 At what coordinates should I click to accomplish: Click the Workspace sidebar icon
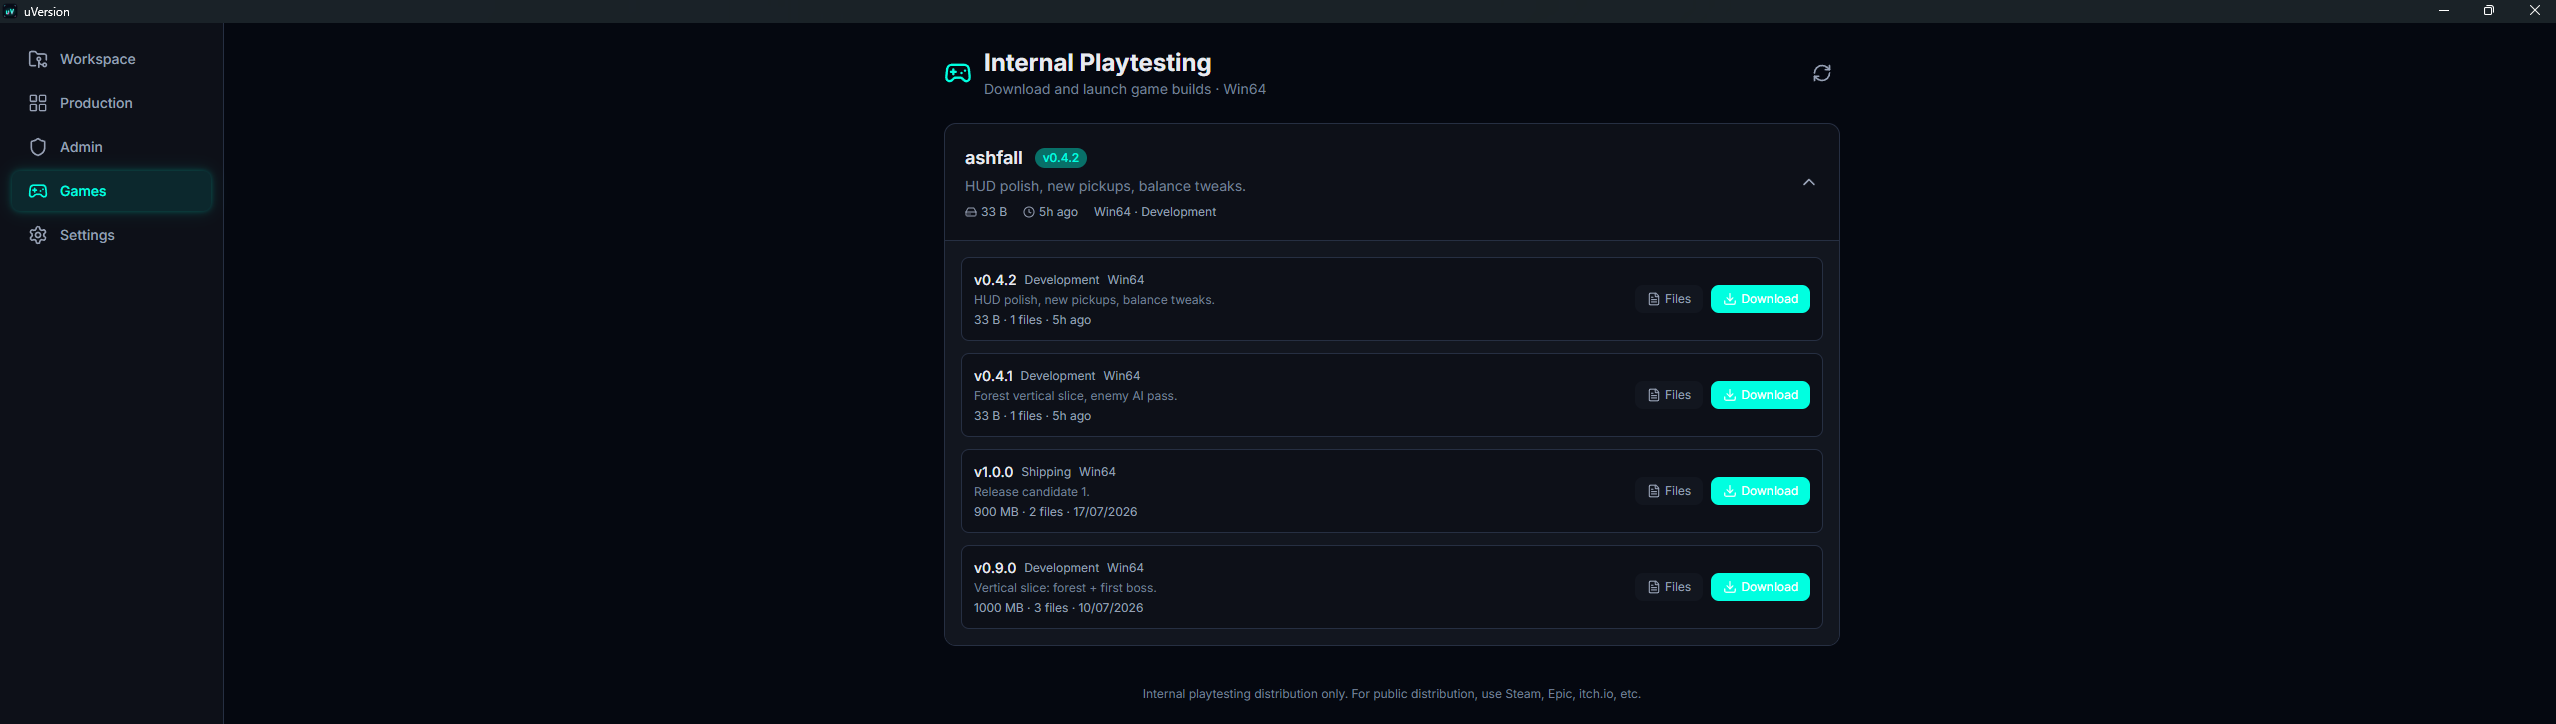(x=38, y=59)
